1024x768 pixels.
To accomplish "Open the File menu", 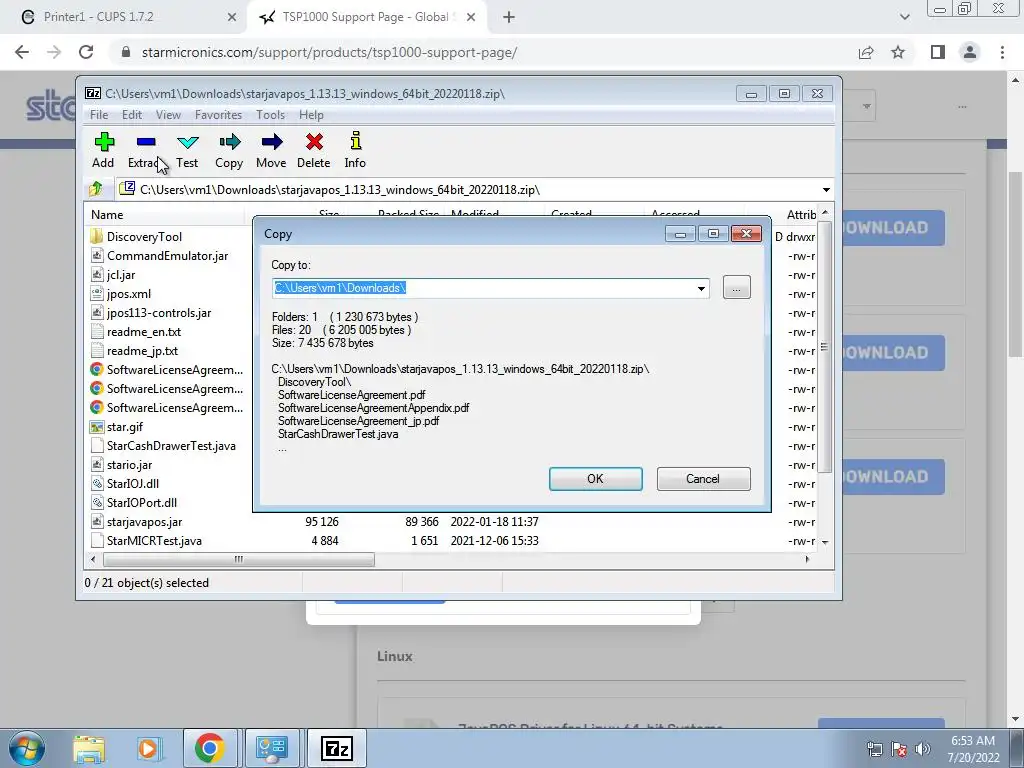I will point(99,114).
